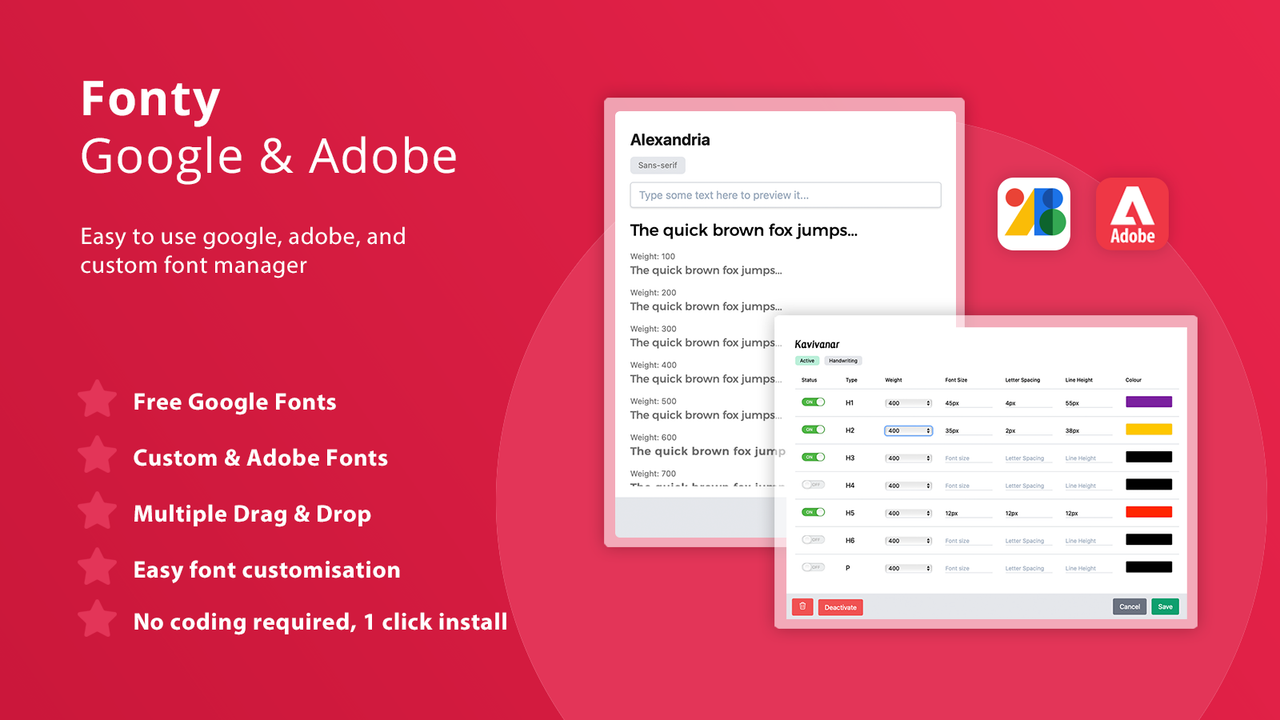Screen dimensions: 1280x720
Task: Click the Weight: 600 preview label
Action: click(653, 437)
